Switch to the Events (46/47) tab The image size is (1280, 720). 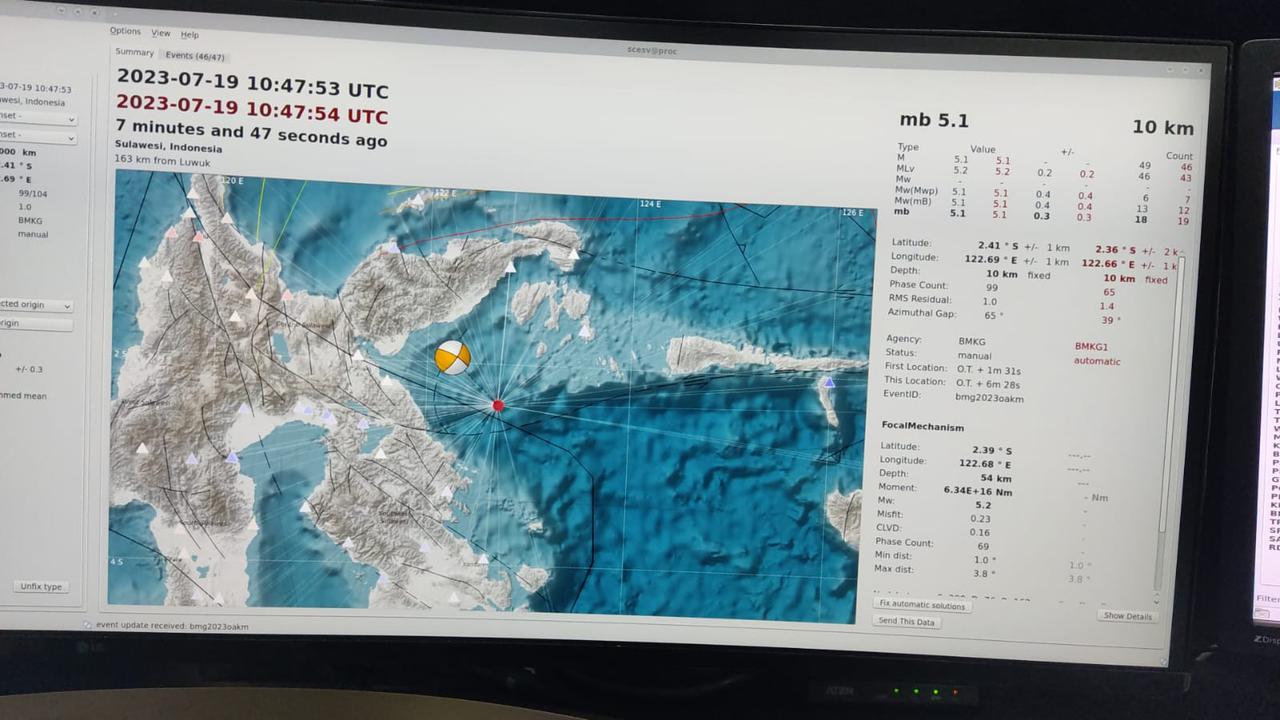pyautogui.click(x=194, y=54)
